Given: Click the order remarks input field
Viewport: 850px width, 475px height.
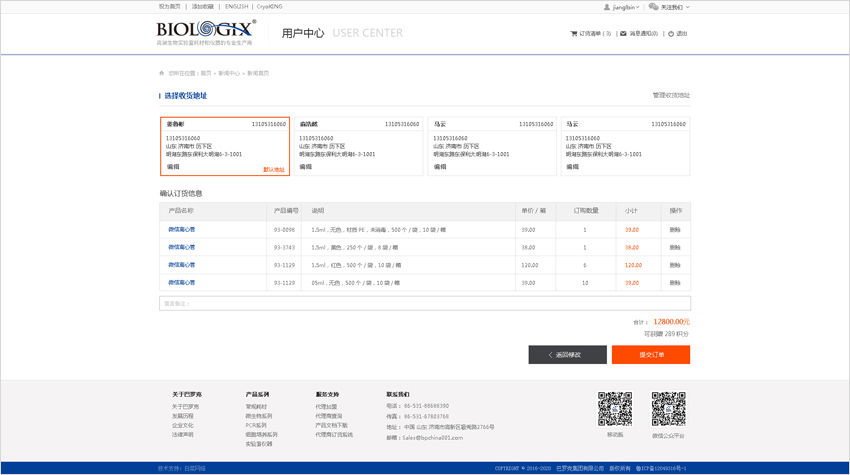Looking at the screenshot, I should 424,303.
